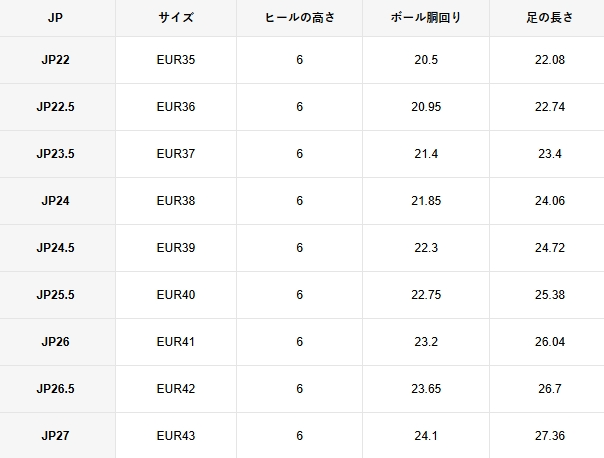This screenshot has width=604, height=458.
Task: Click the EUR40 size cell
Action: point(176,295)
